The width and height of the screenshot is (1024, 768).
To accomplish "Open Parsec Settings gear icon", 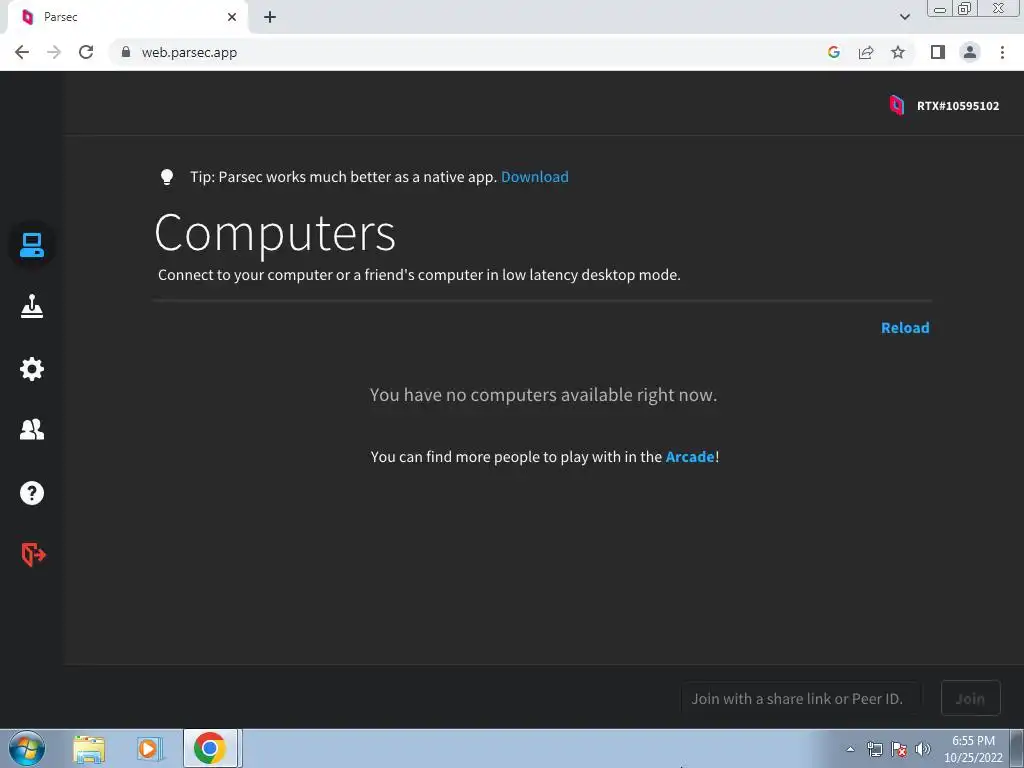I will (31, 369).
